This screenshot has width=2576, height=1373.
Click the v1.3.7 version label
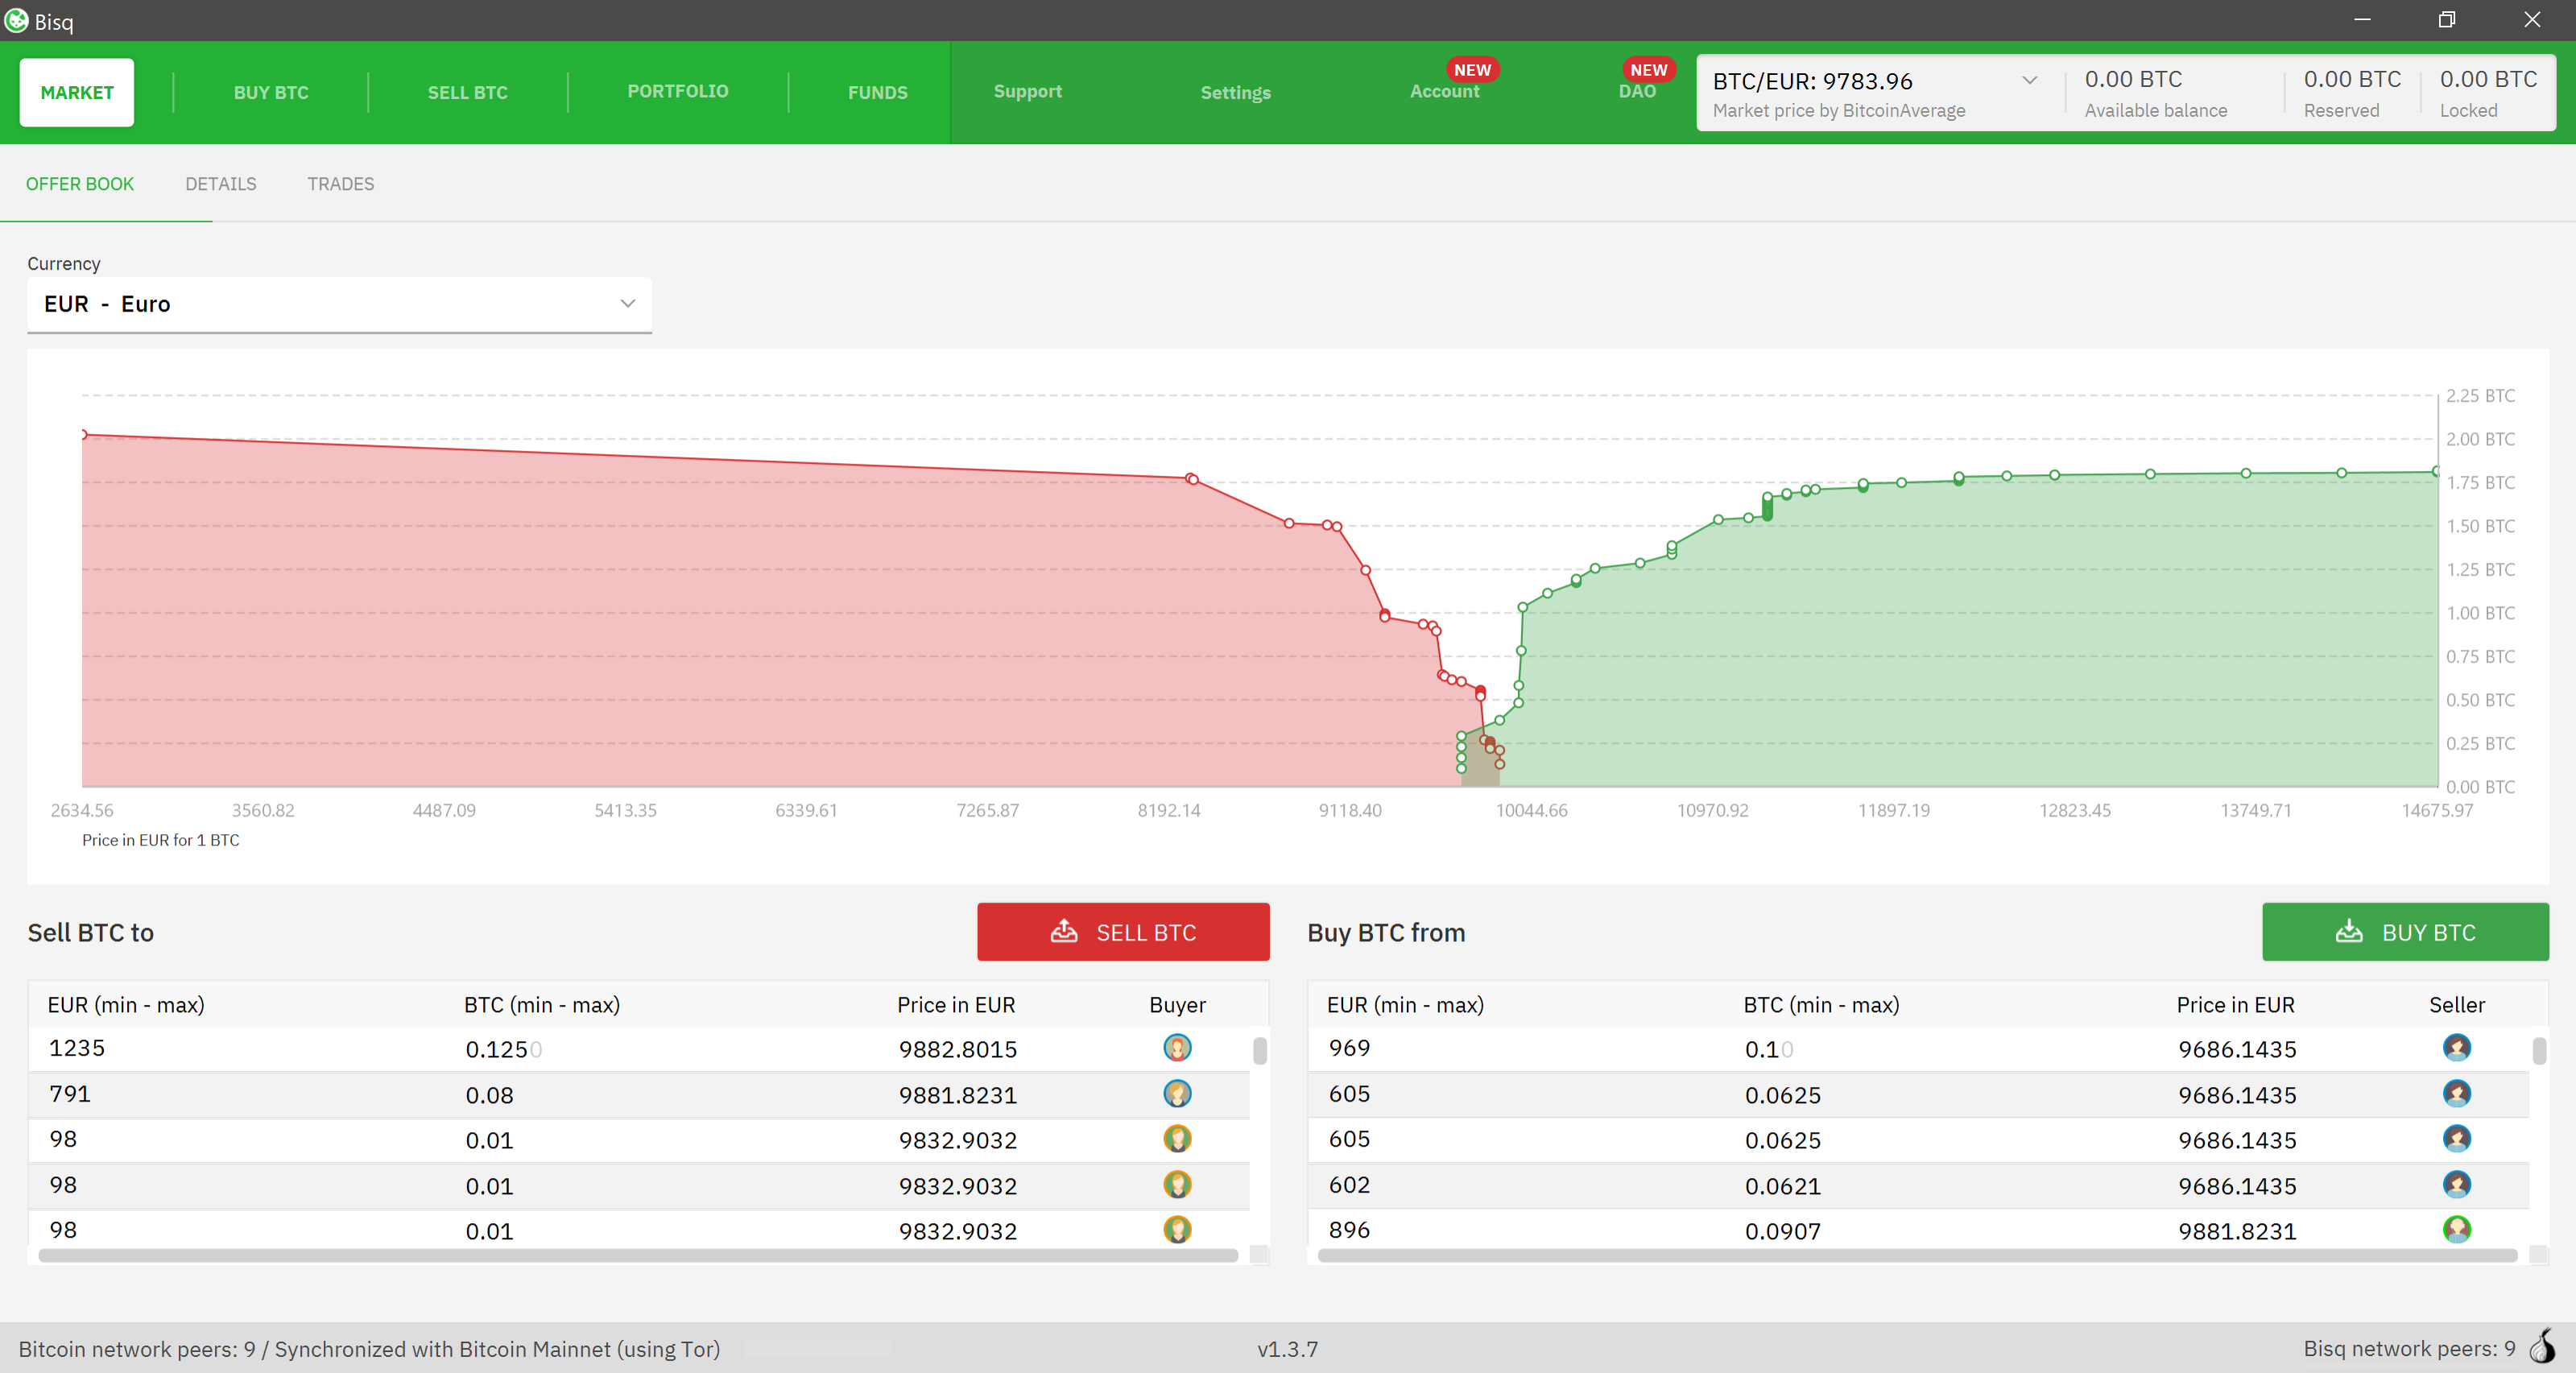tap(1288, 1349)
